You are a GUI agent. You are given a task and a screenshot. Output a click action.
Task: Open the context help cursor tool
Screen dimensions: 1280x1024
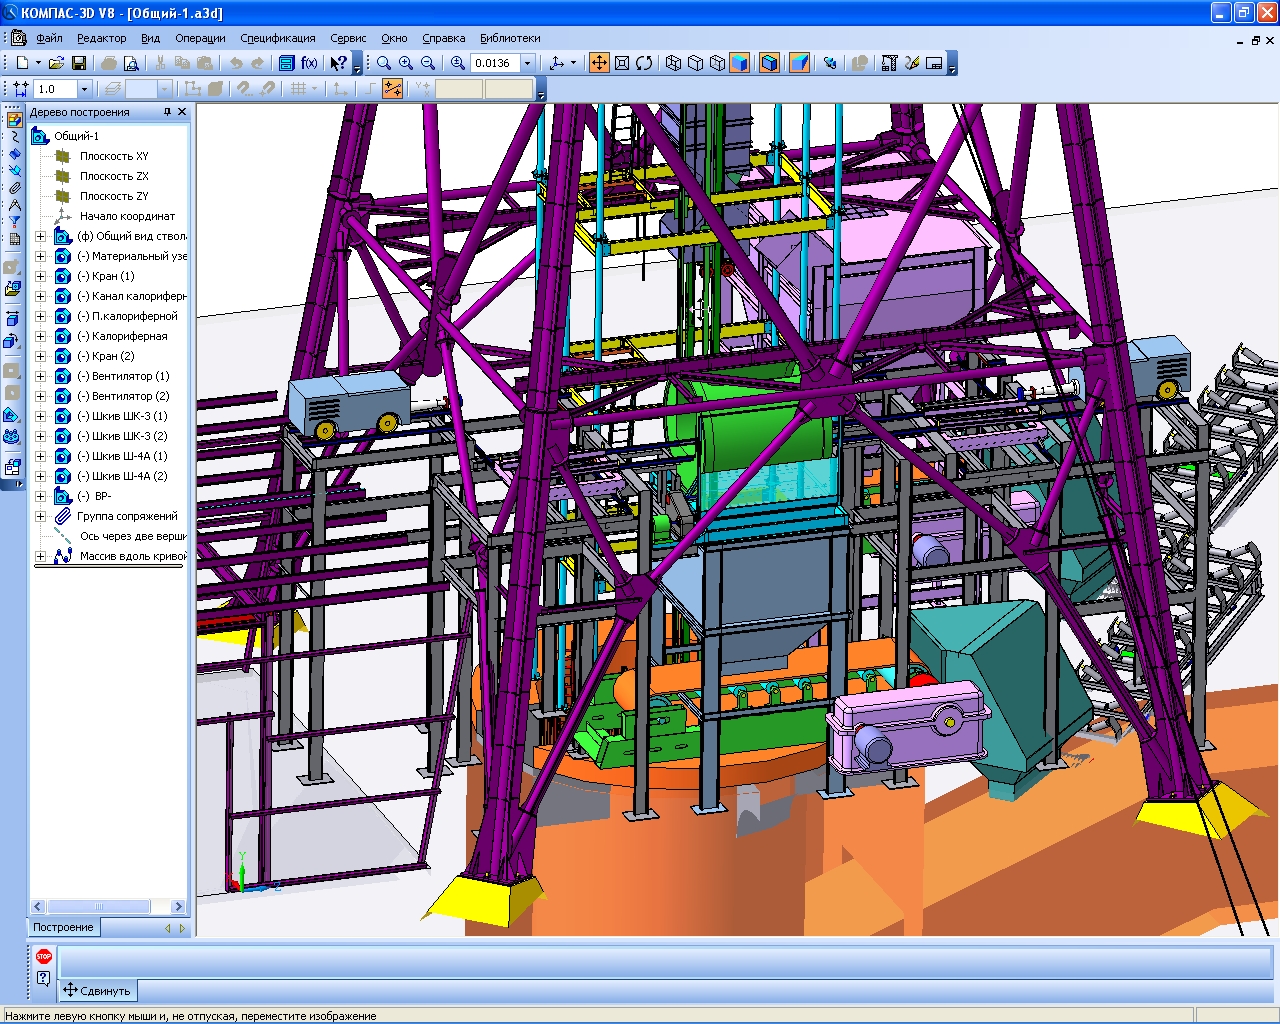339,63
